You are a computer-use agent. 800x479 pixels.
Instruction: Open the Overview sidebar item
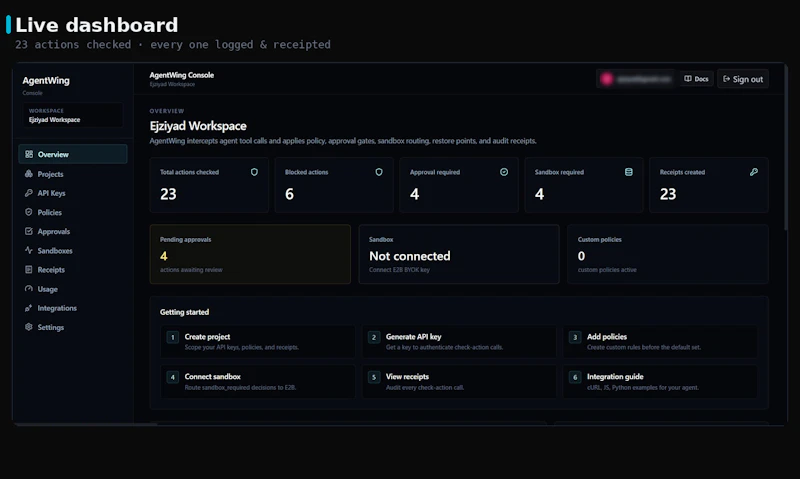(x=72, y=154)
